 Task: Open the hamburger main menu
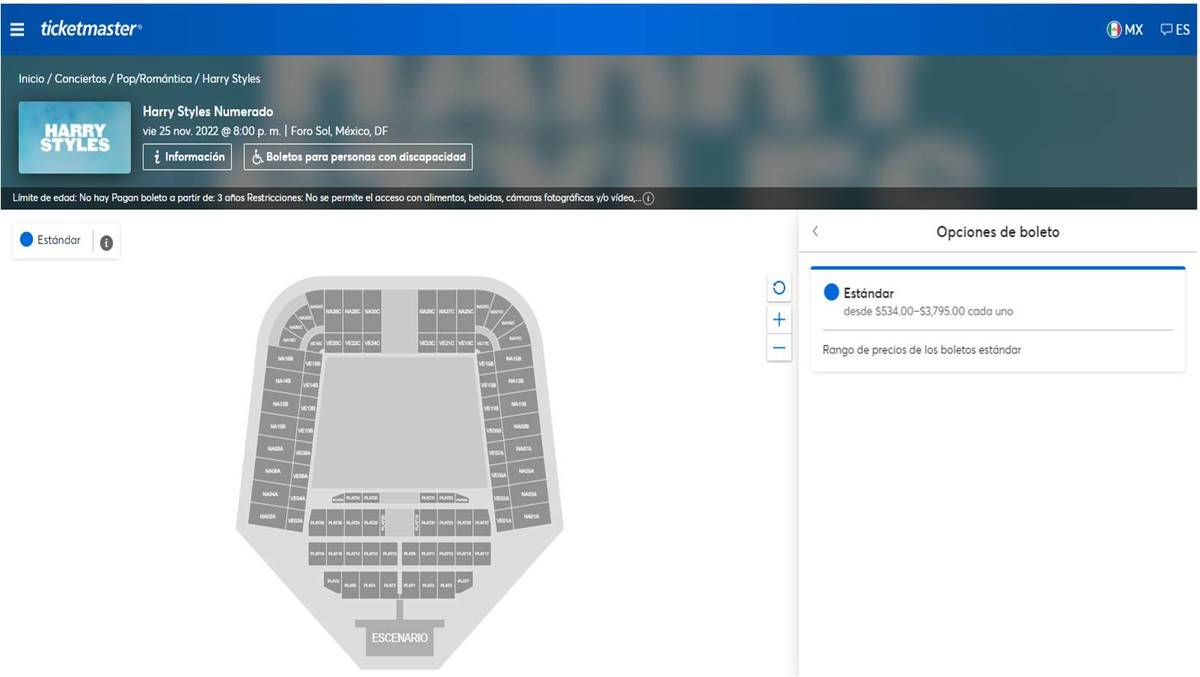17,29
